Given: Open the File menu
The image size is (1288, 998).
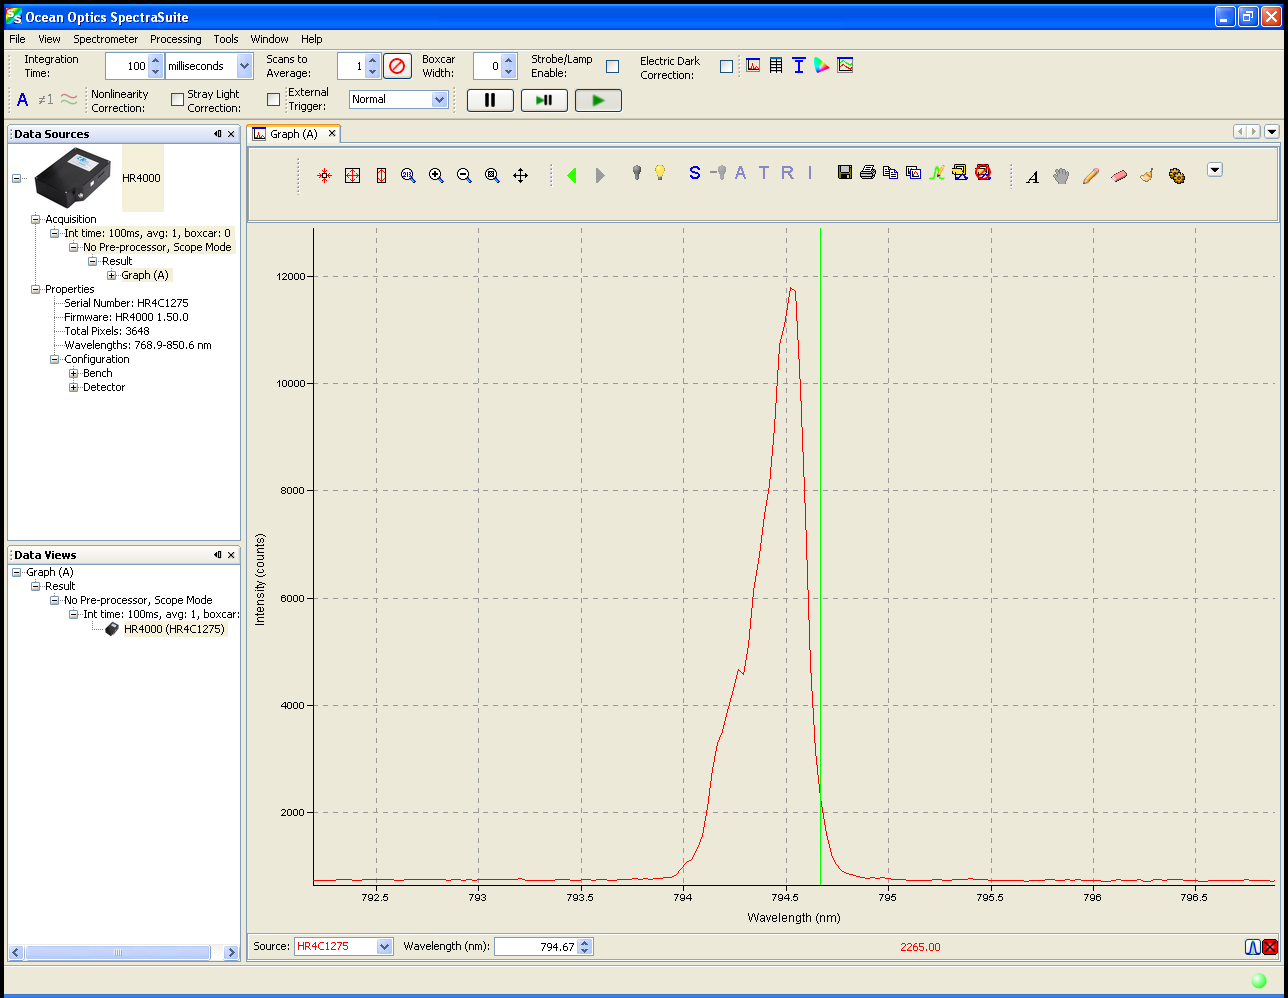Looking at the screenshot, I should click(17, 39).
